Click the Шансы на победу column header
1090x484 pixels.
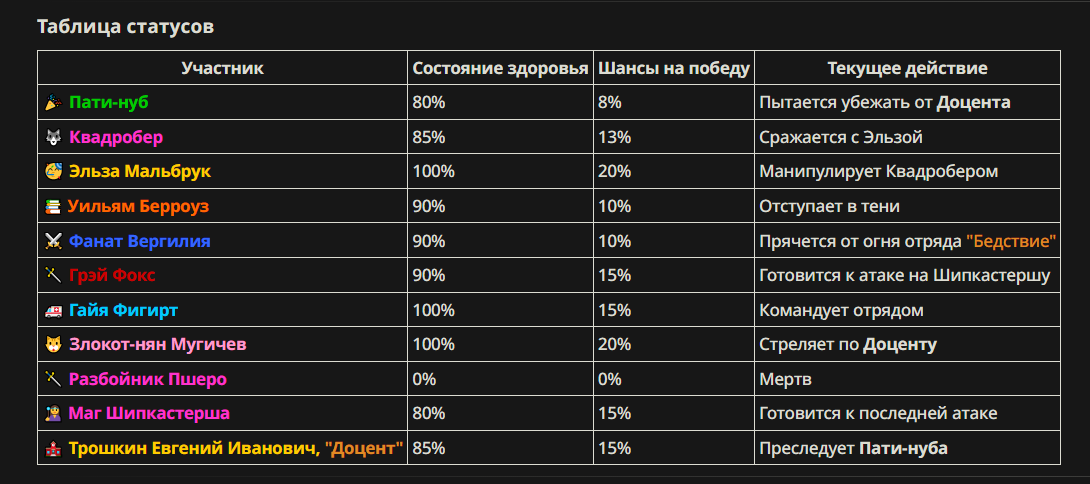[x=674, y=68]
